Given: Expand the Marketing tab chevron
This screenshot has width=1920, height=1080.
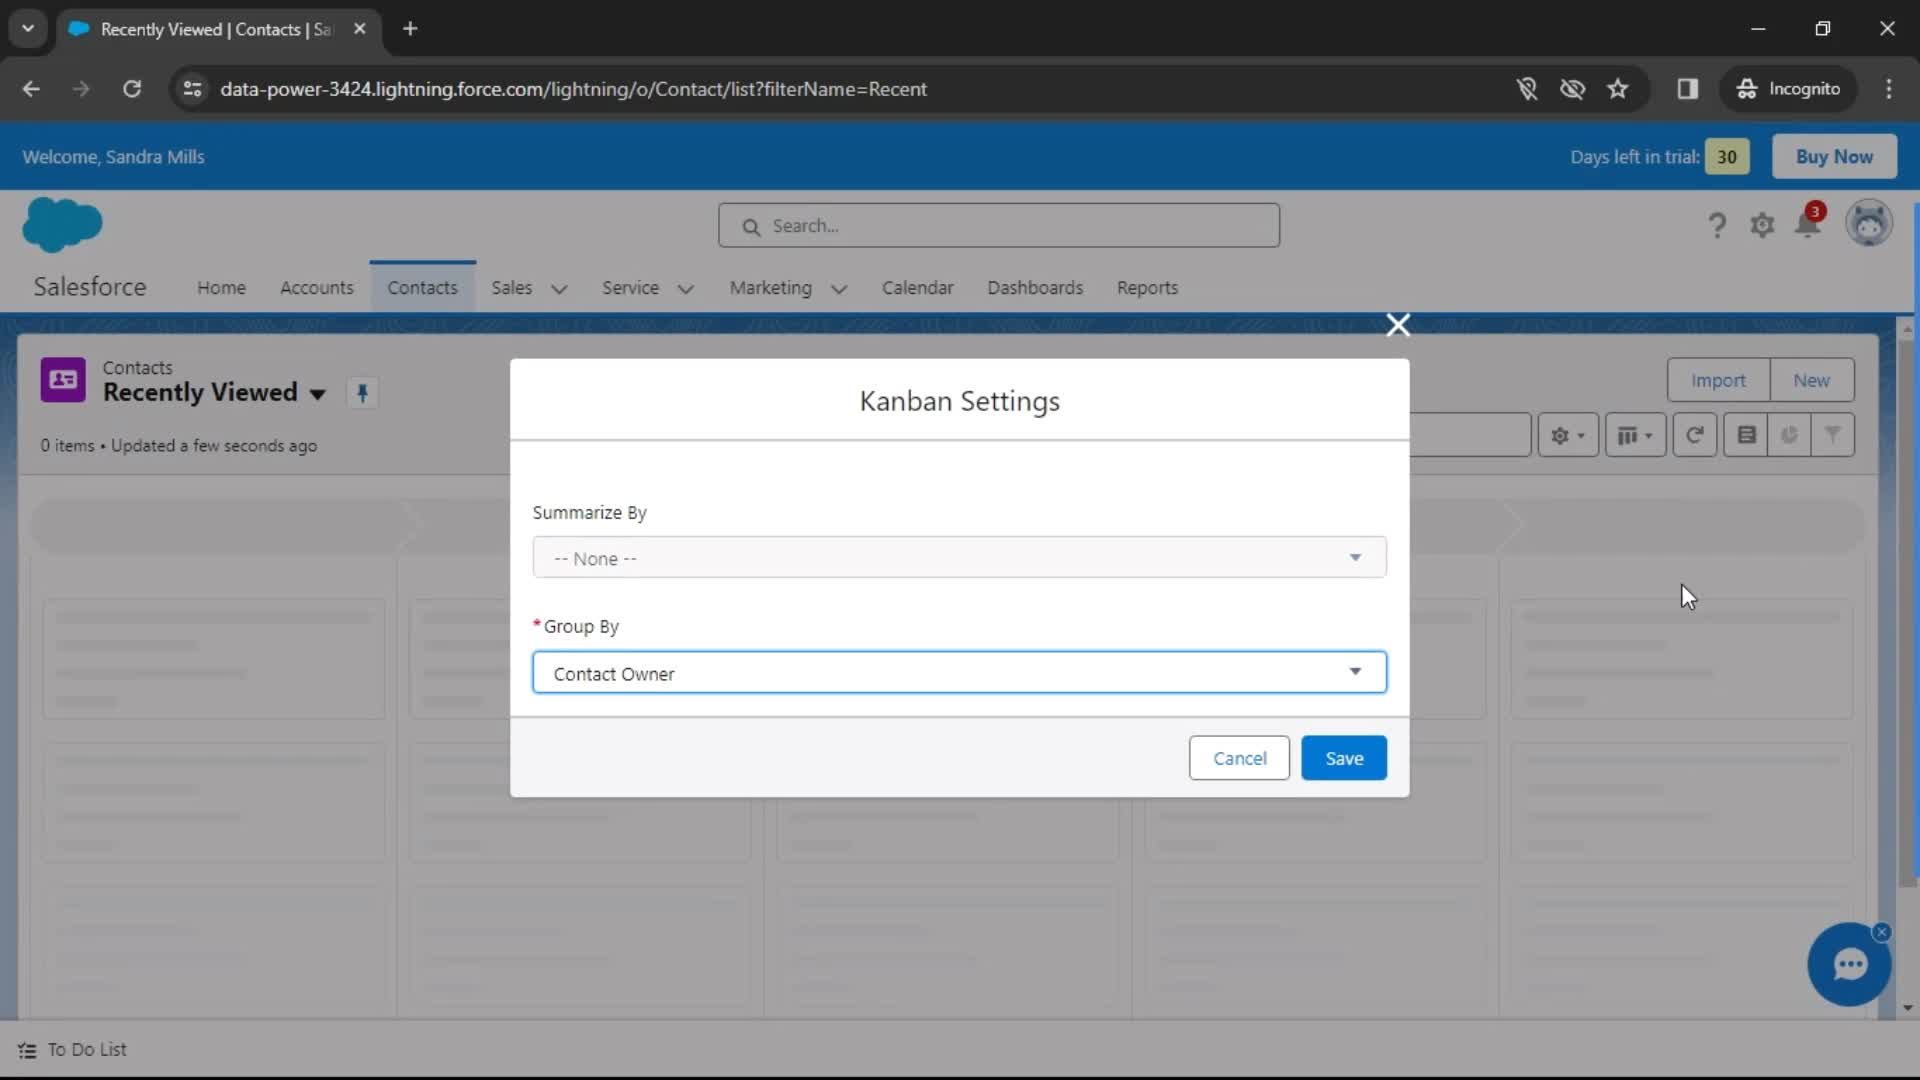Looking at the screenshot, I should pyautogui.click(x=839, y=289).
